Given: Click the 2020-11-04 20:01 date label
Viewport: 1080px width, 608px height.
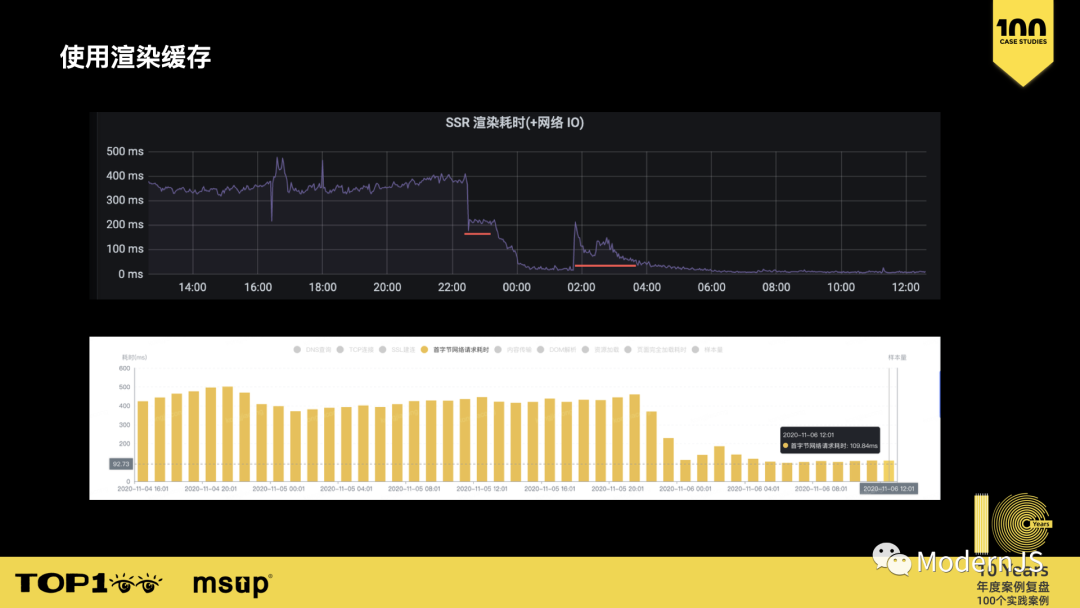Looking at the screenshot, I should point(210,489).
